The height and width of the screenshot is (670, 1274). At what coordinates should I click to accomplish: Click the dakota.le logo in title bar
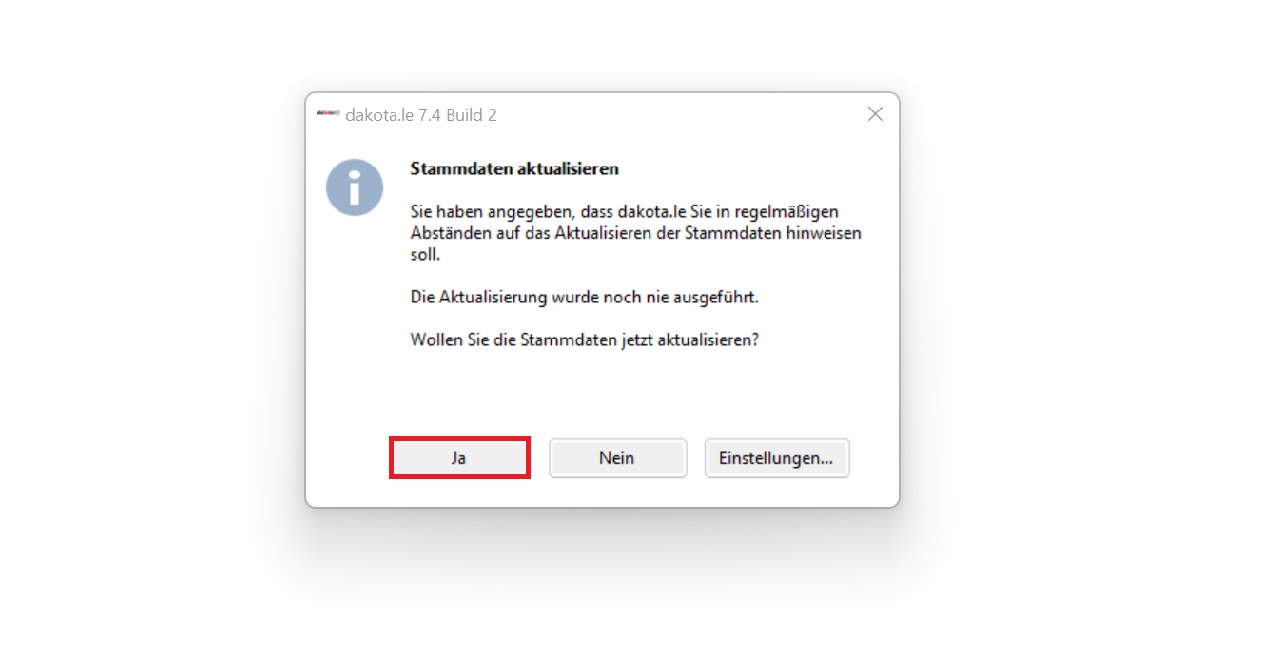(x=328, y=114)
